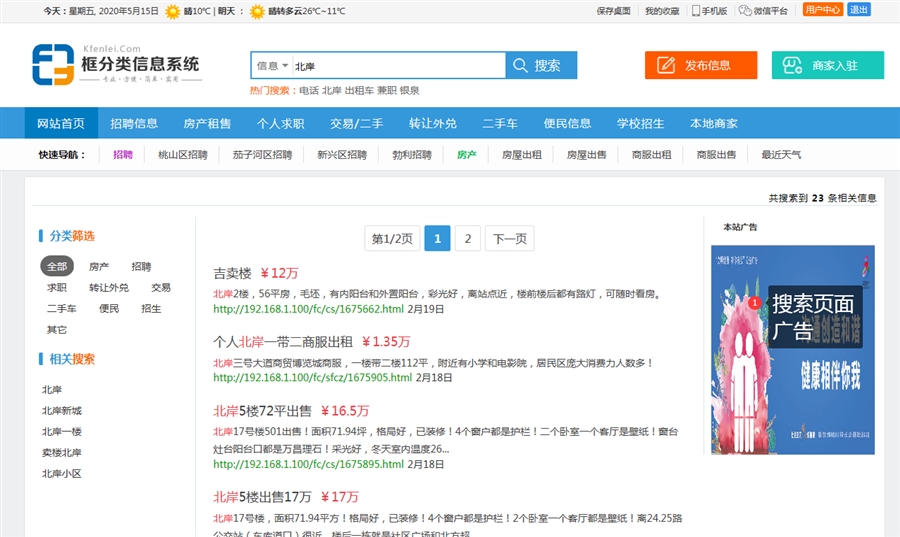Image resolution: width=900 pixels, height=537 pixels.
Task: Select the 房产 category filter
Action: pyautogui.click(x=99, y=267)
